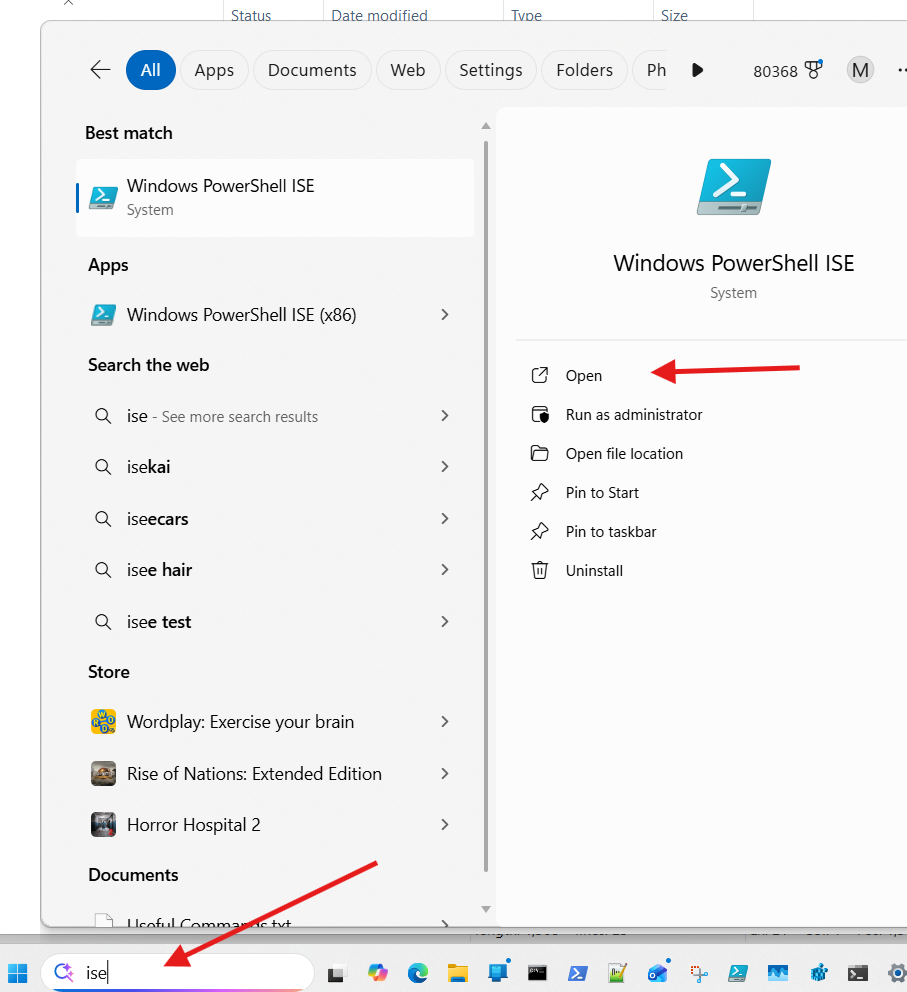Image resolution: width=907 pixels, height=992 pixels.
Task: Expand chevron beside 'iseecars'
Action: coord(445,519)
